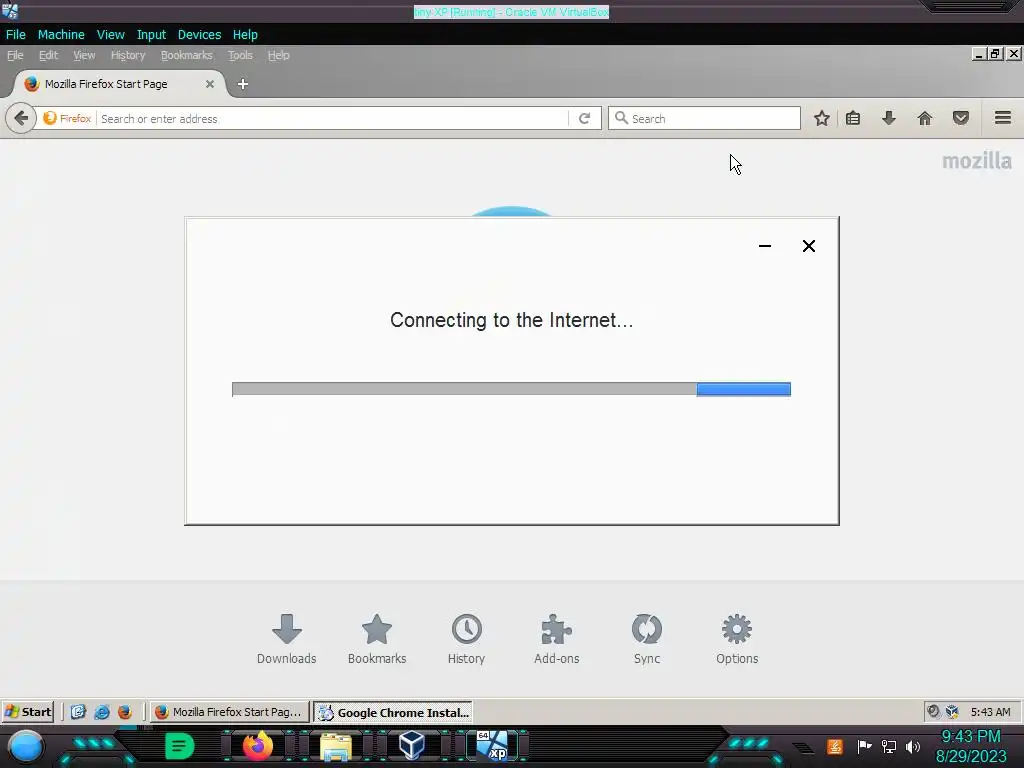Bookmark this page with the star icon

tap(822, 118)
